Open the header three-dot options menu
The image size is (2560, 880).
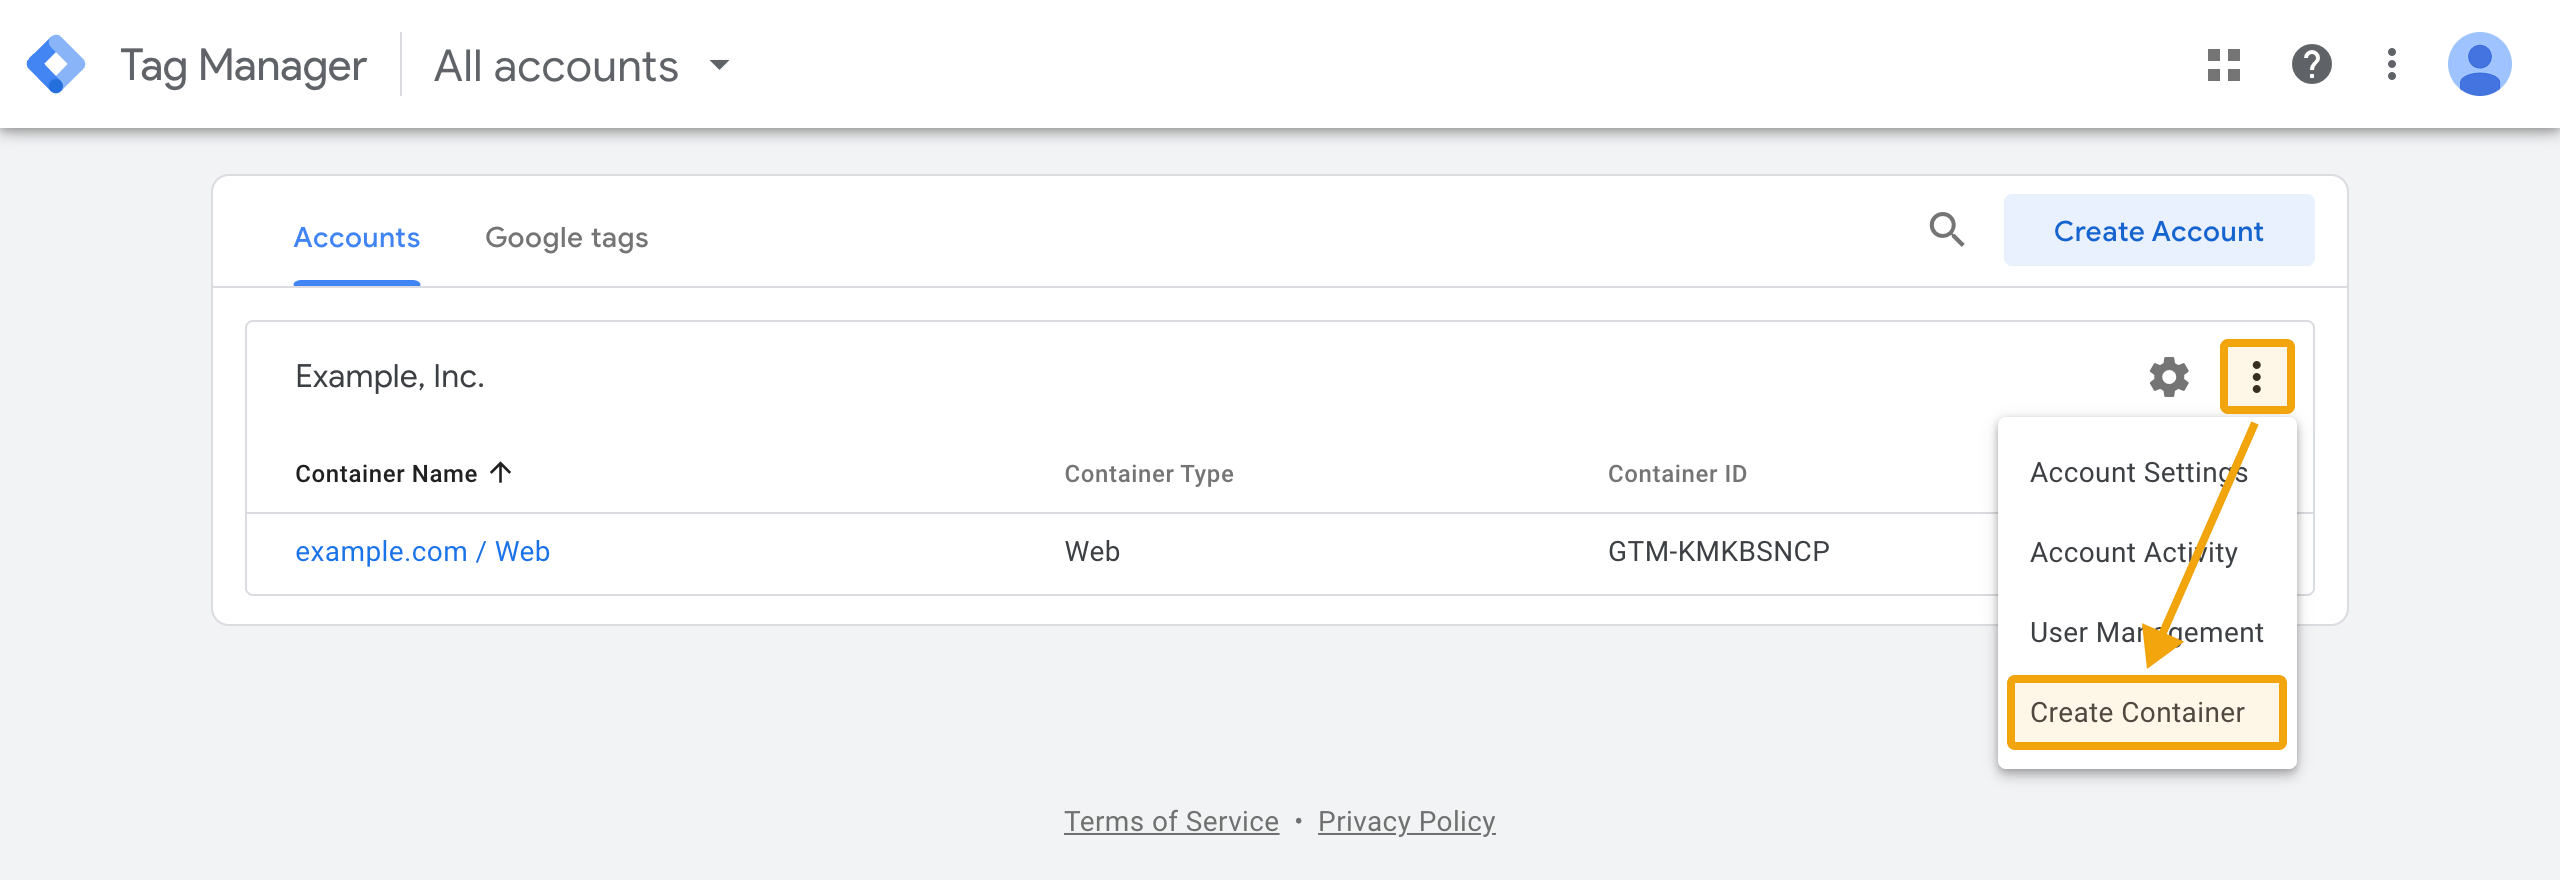[2392, 65]
